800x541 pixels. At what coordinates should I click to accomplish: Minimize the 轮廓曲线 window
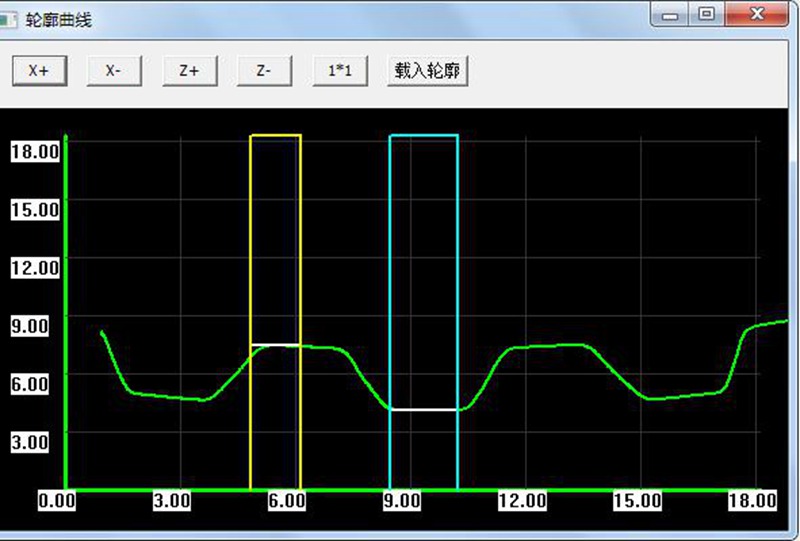tap(669, 15)
